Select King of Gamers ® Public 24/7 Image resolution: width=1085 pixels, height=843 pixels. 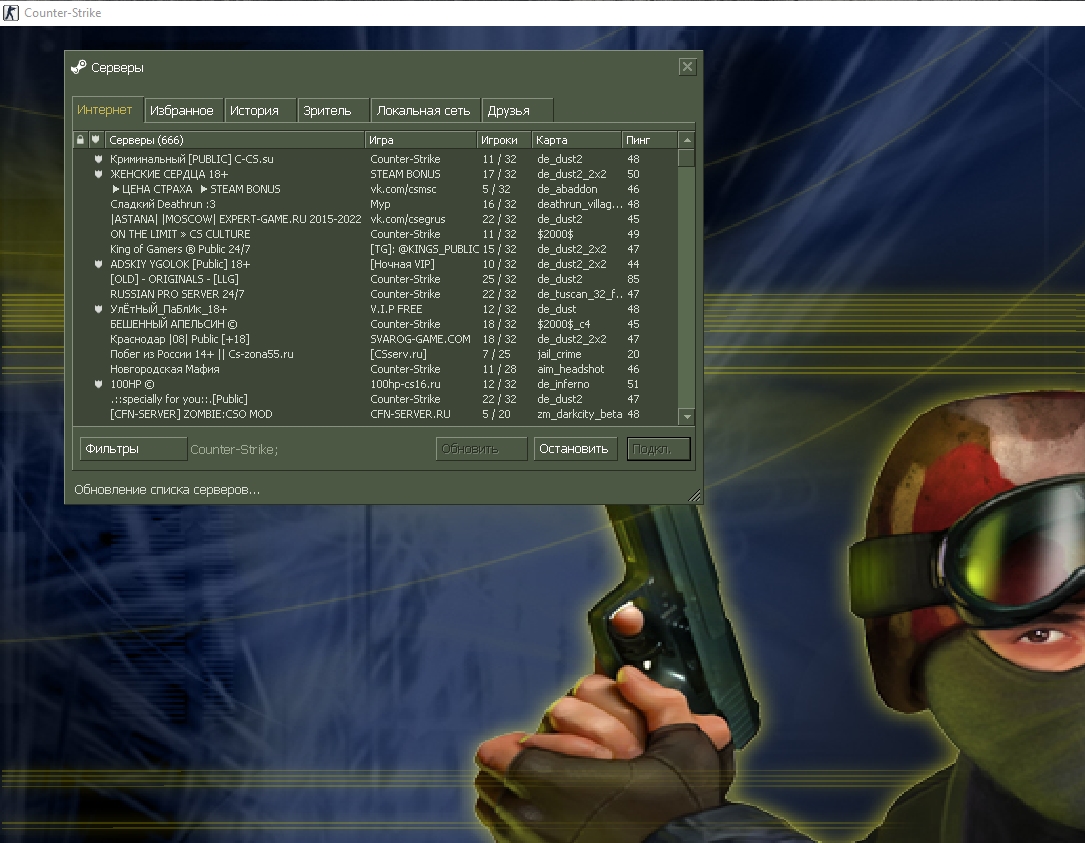(375, 249)
